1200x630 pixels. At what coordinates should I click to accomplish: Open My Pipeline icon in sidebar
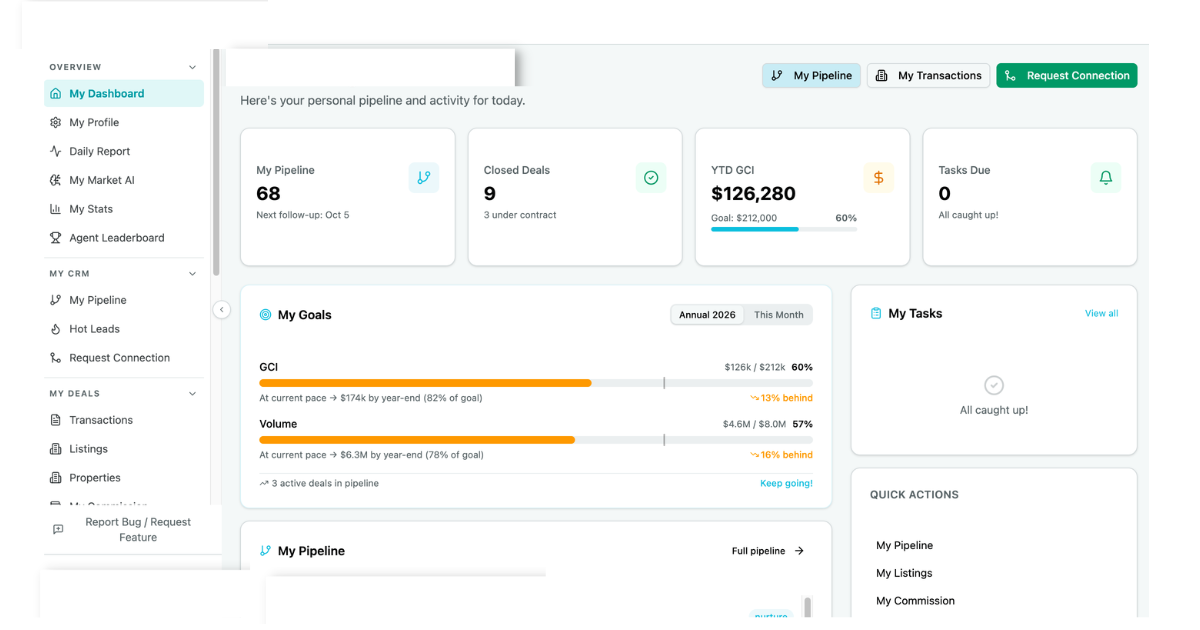(x=56, y=300)
